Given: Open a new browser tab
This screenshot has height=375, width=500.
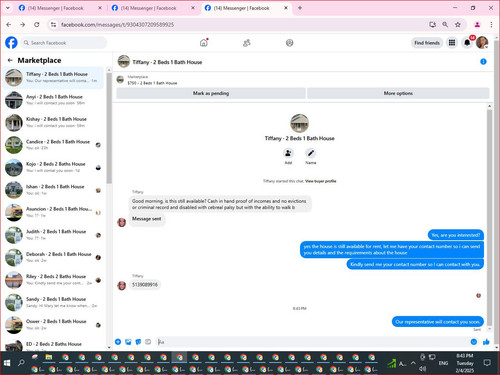Looking at the screenshot, I should pos(300,8).
